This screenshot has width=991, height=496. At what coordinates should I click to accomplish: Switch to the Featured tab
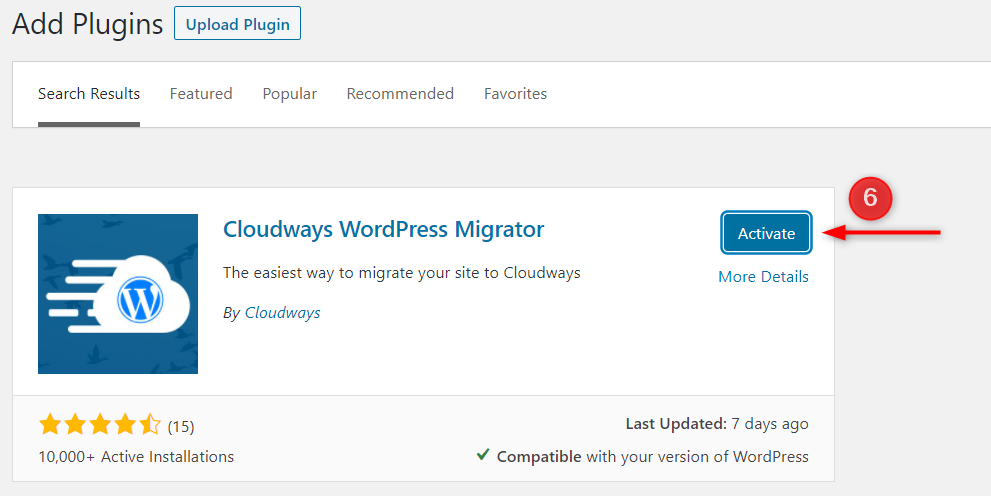(x=201, y=94)
